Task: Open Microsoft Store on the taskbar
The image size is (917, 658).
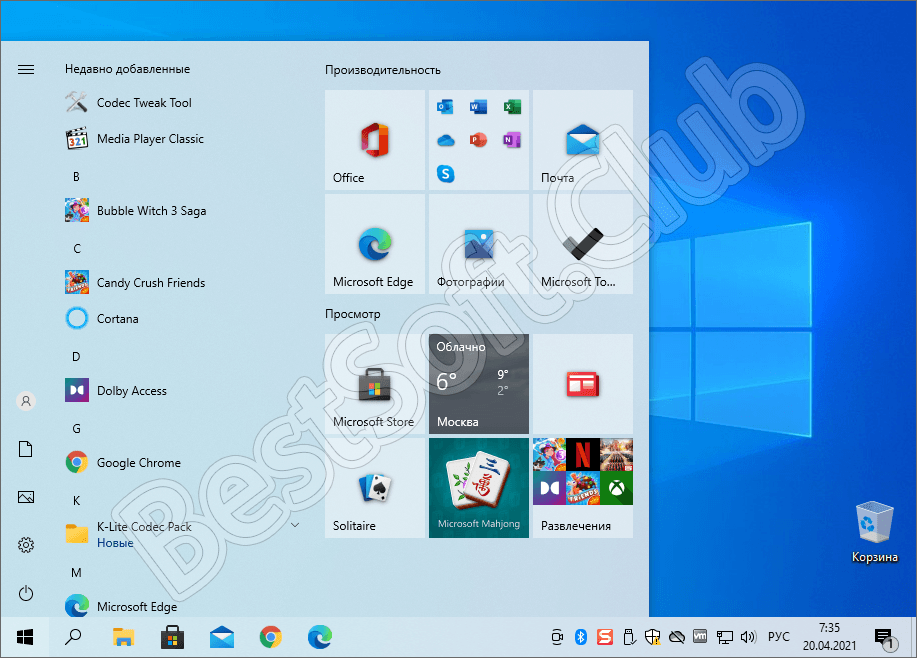Action: click(172, 637)
